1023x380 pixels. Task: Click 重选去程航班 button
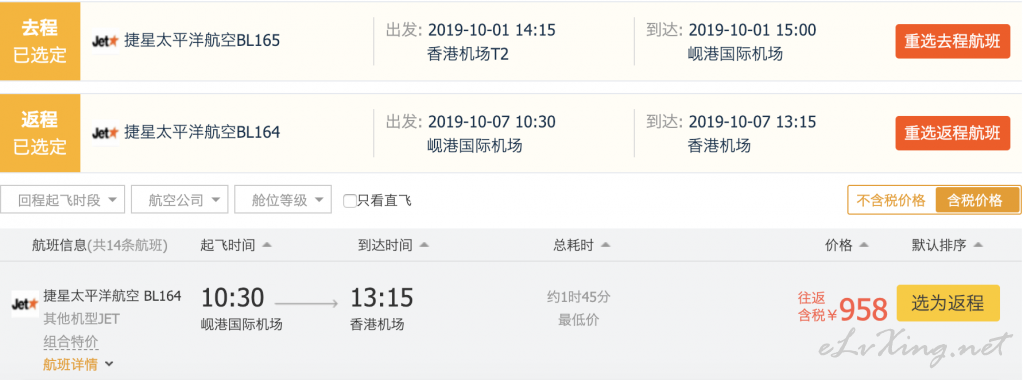click(x=952, y=41)
